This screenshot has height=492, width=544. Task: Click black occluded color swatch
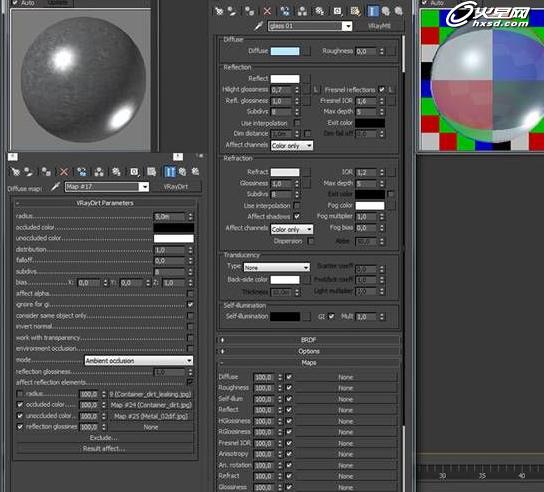pos(173,227)
